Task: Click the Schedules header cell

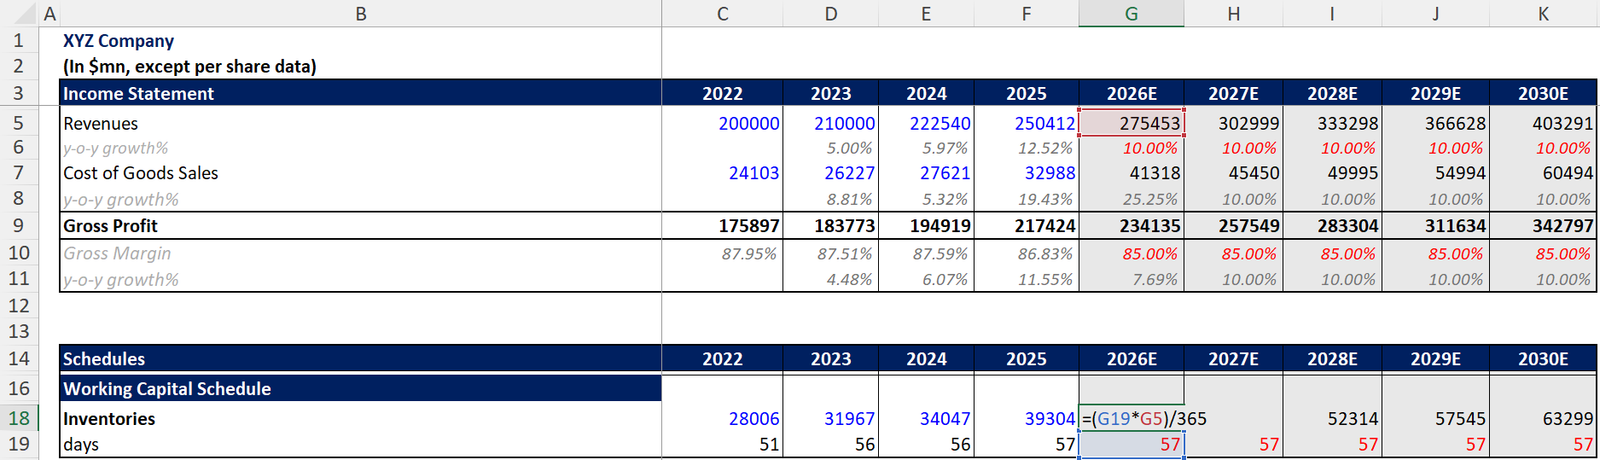Action: pos(360,358)
